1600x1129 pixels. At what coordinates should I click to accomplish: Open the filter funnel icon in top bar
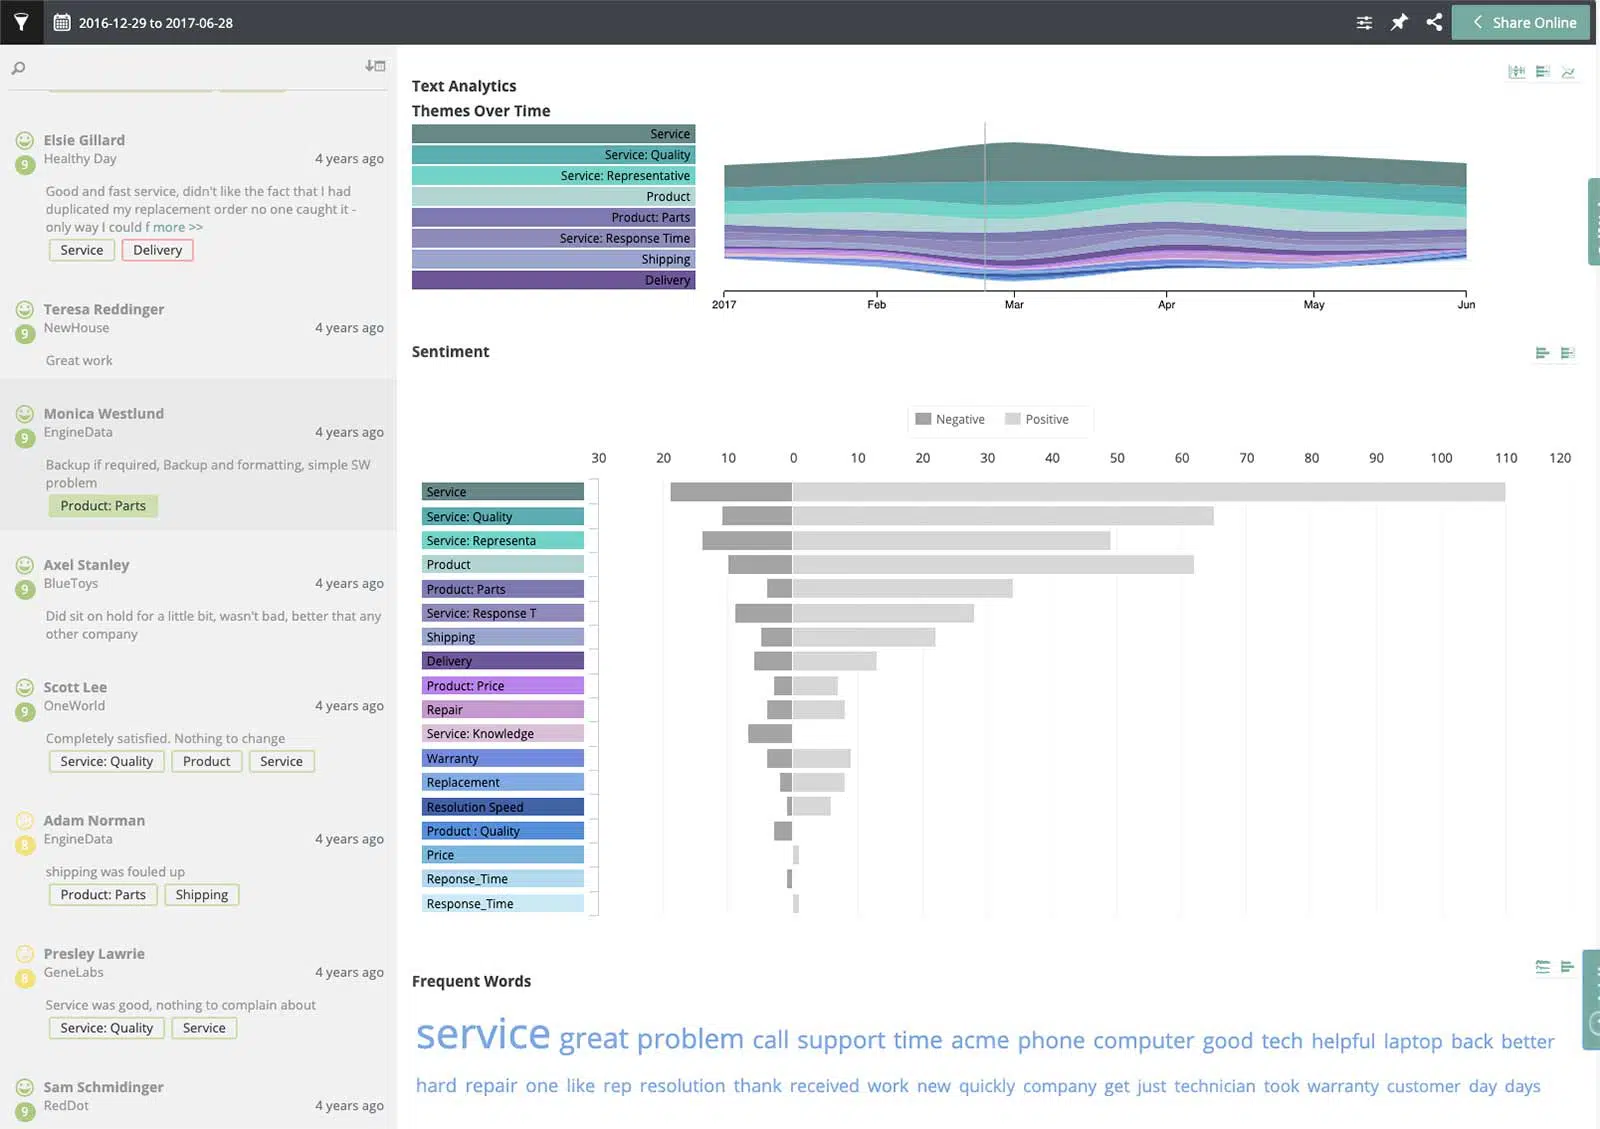pyautogui.click(x=21, y=22)
